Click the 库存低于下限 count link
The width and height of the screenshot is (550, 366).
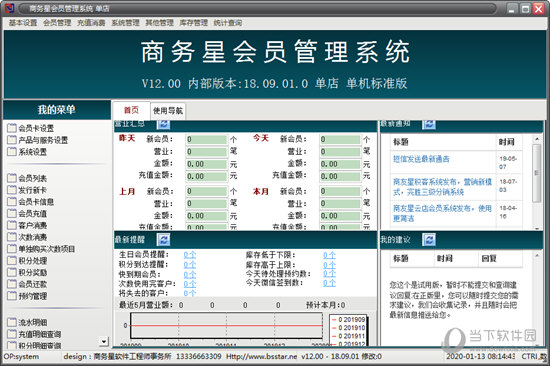(x=329, y=255)
